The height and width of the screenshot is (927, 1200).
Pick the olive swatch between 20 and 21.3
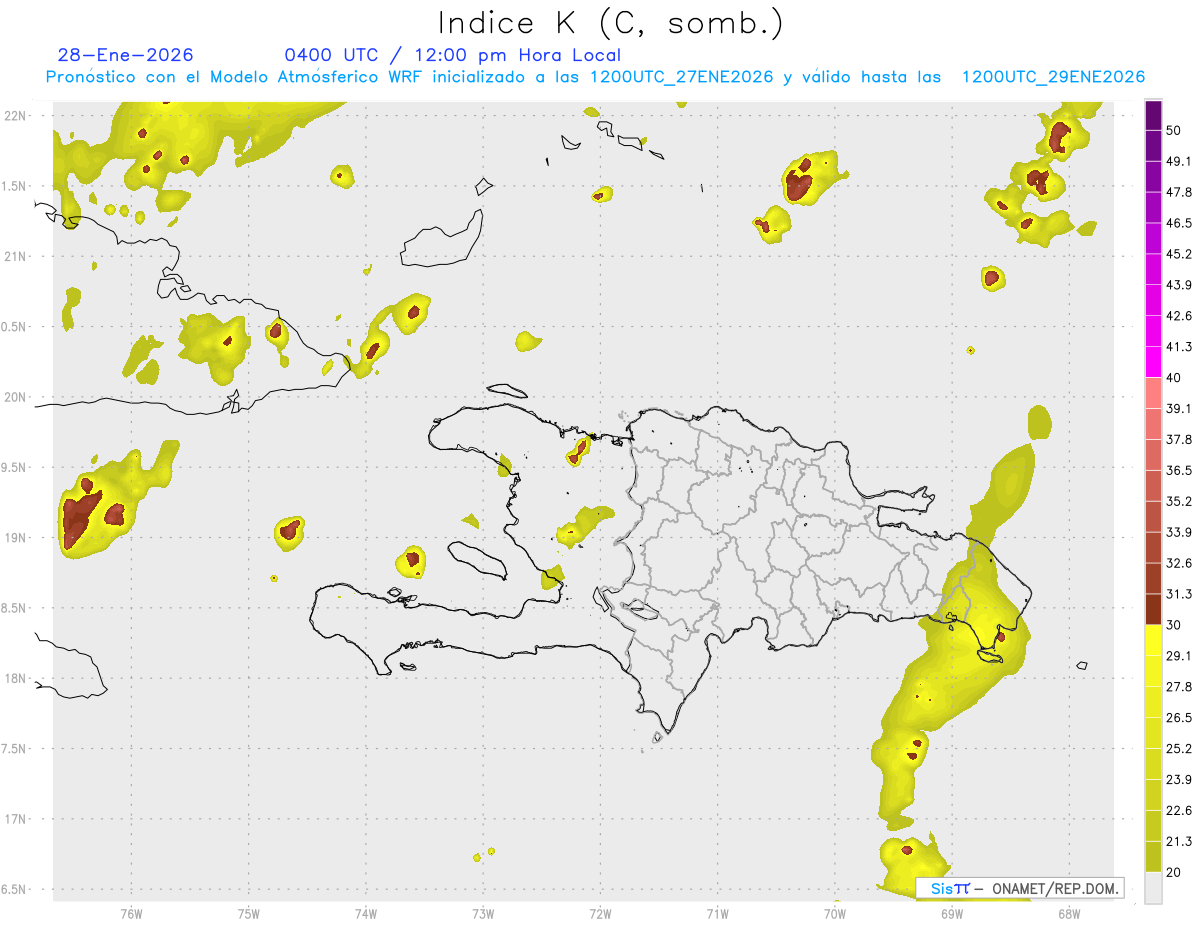pyautogui.click(x=1153, y=857)
